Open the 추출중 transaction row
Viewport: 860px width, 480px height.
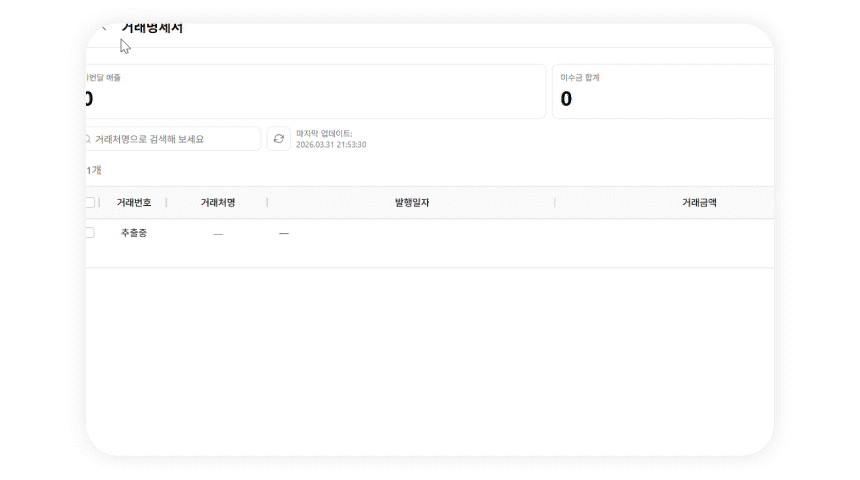pyautogui.click(x=133, y=232)
